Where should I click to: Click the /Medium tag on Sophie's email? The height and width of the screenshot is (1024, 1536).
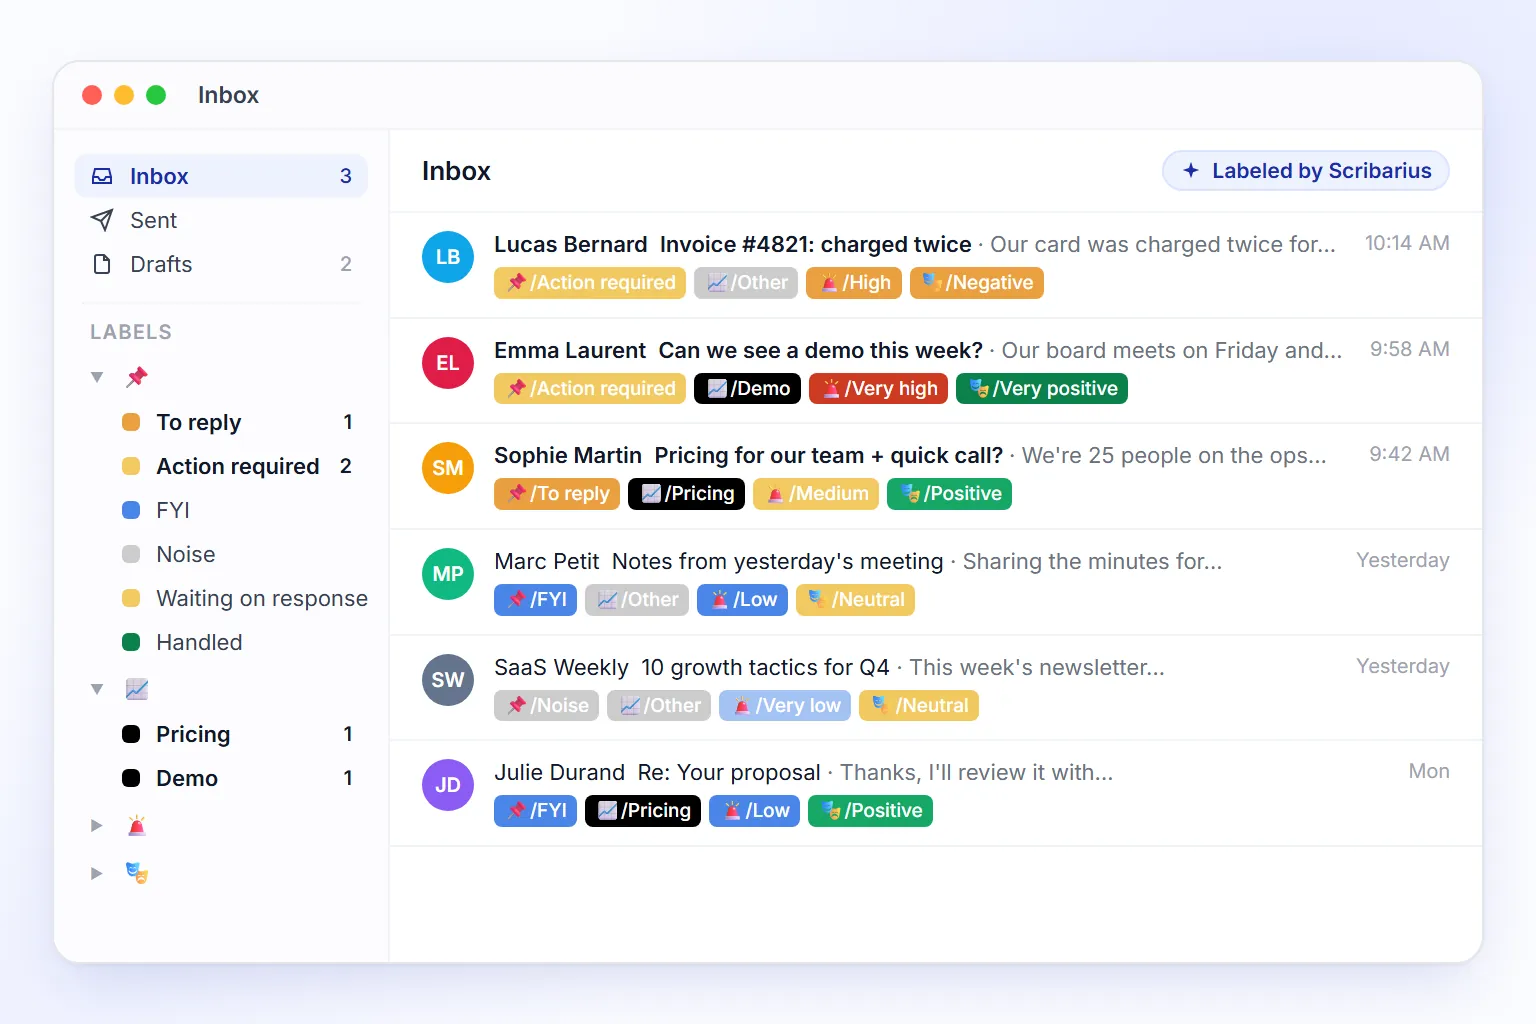[x=816, y=494]
